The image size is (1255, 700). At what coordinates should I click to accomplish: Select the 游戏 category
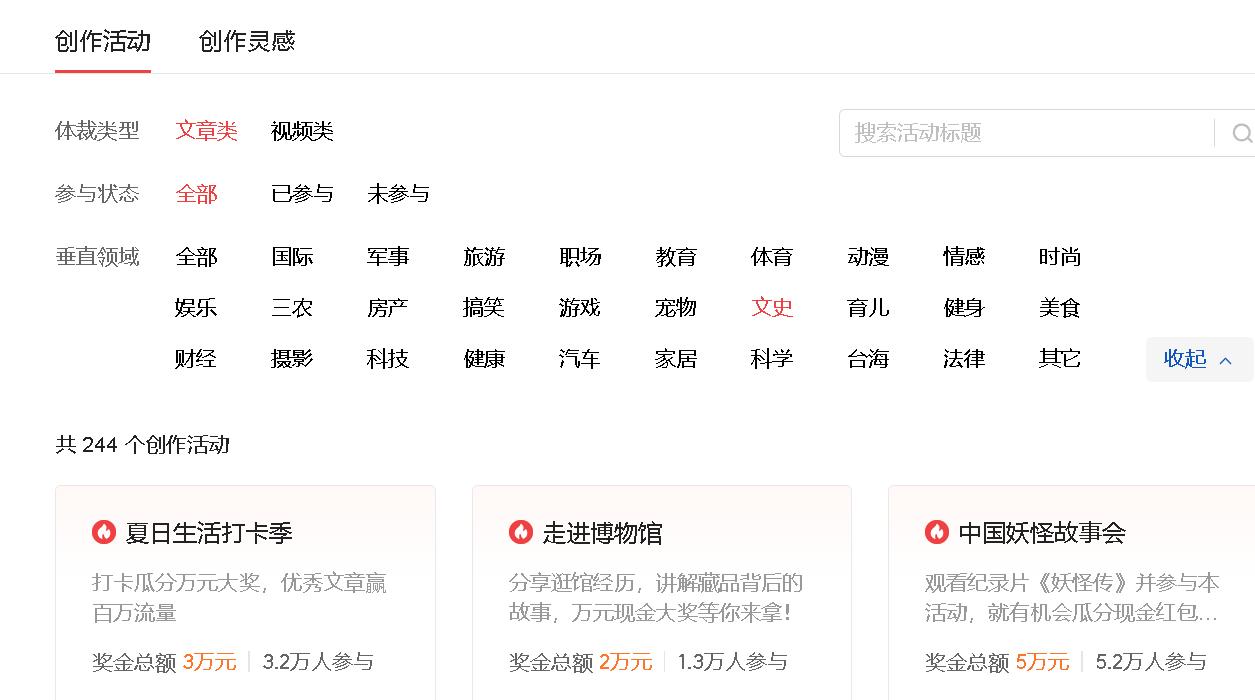tap(579, 308)
